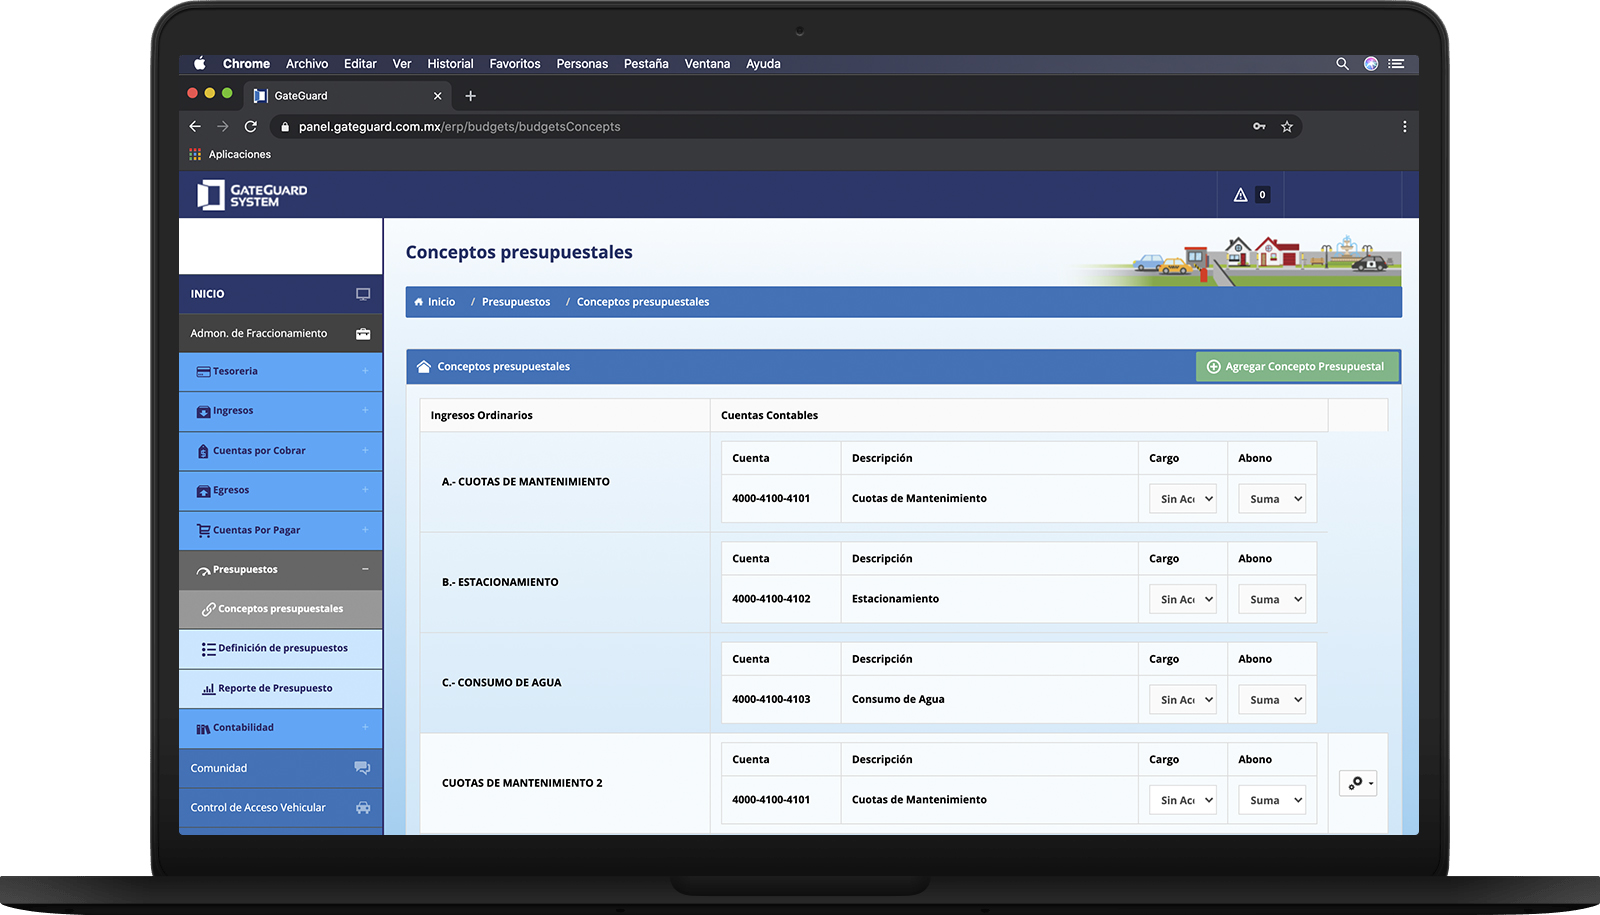Open the Pestaña menu
The image size is (1600, 915).
click(x=646, y=64)
